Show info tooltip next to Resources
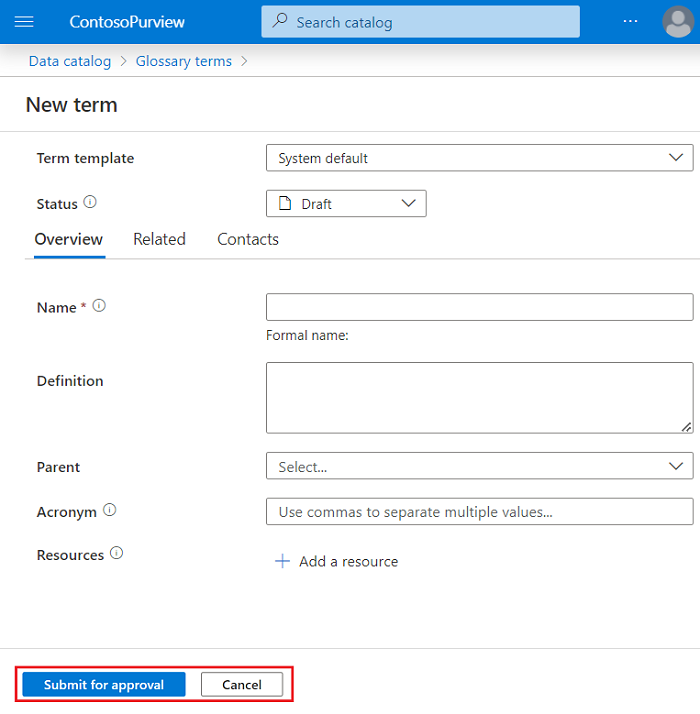This screenshot has height=714, width=700. (117, 553)
